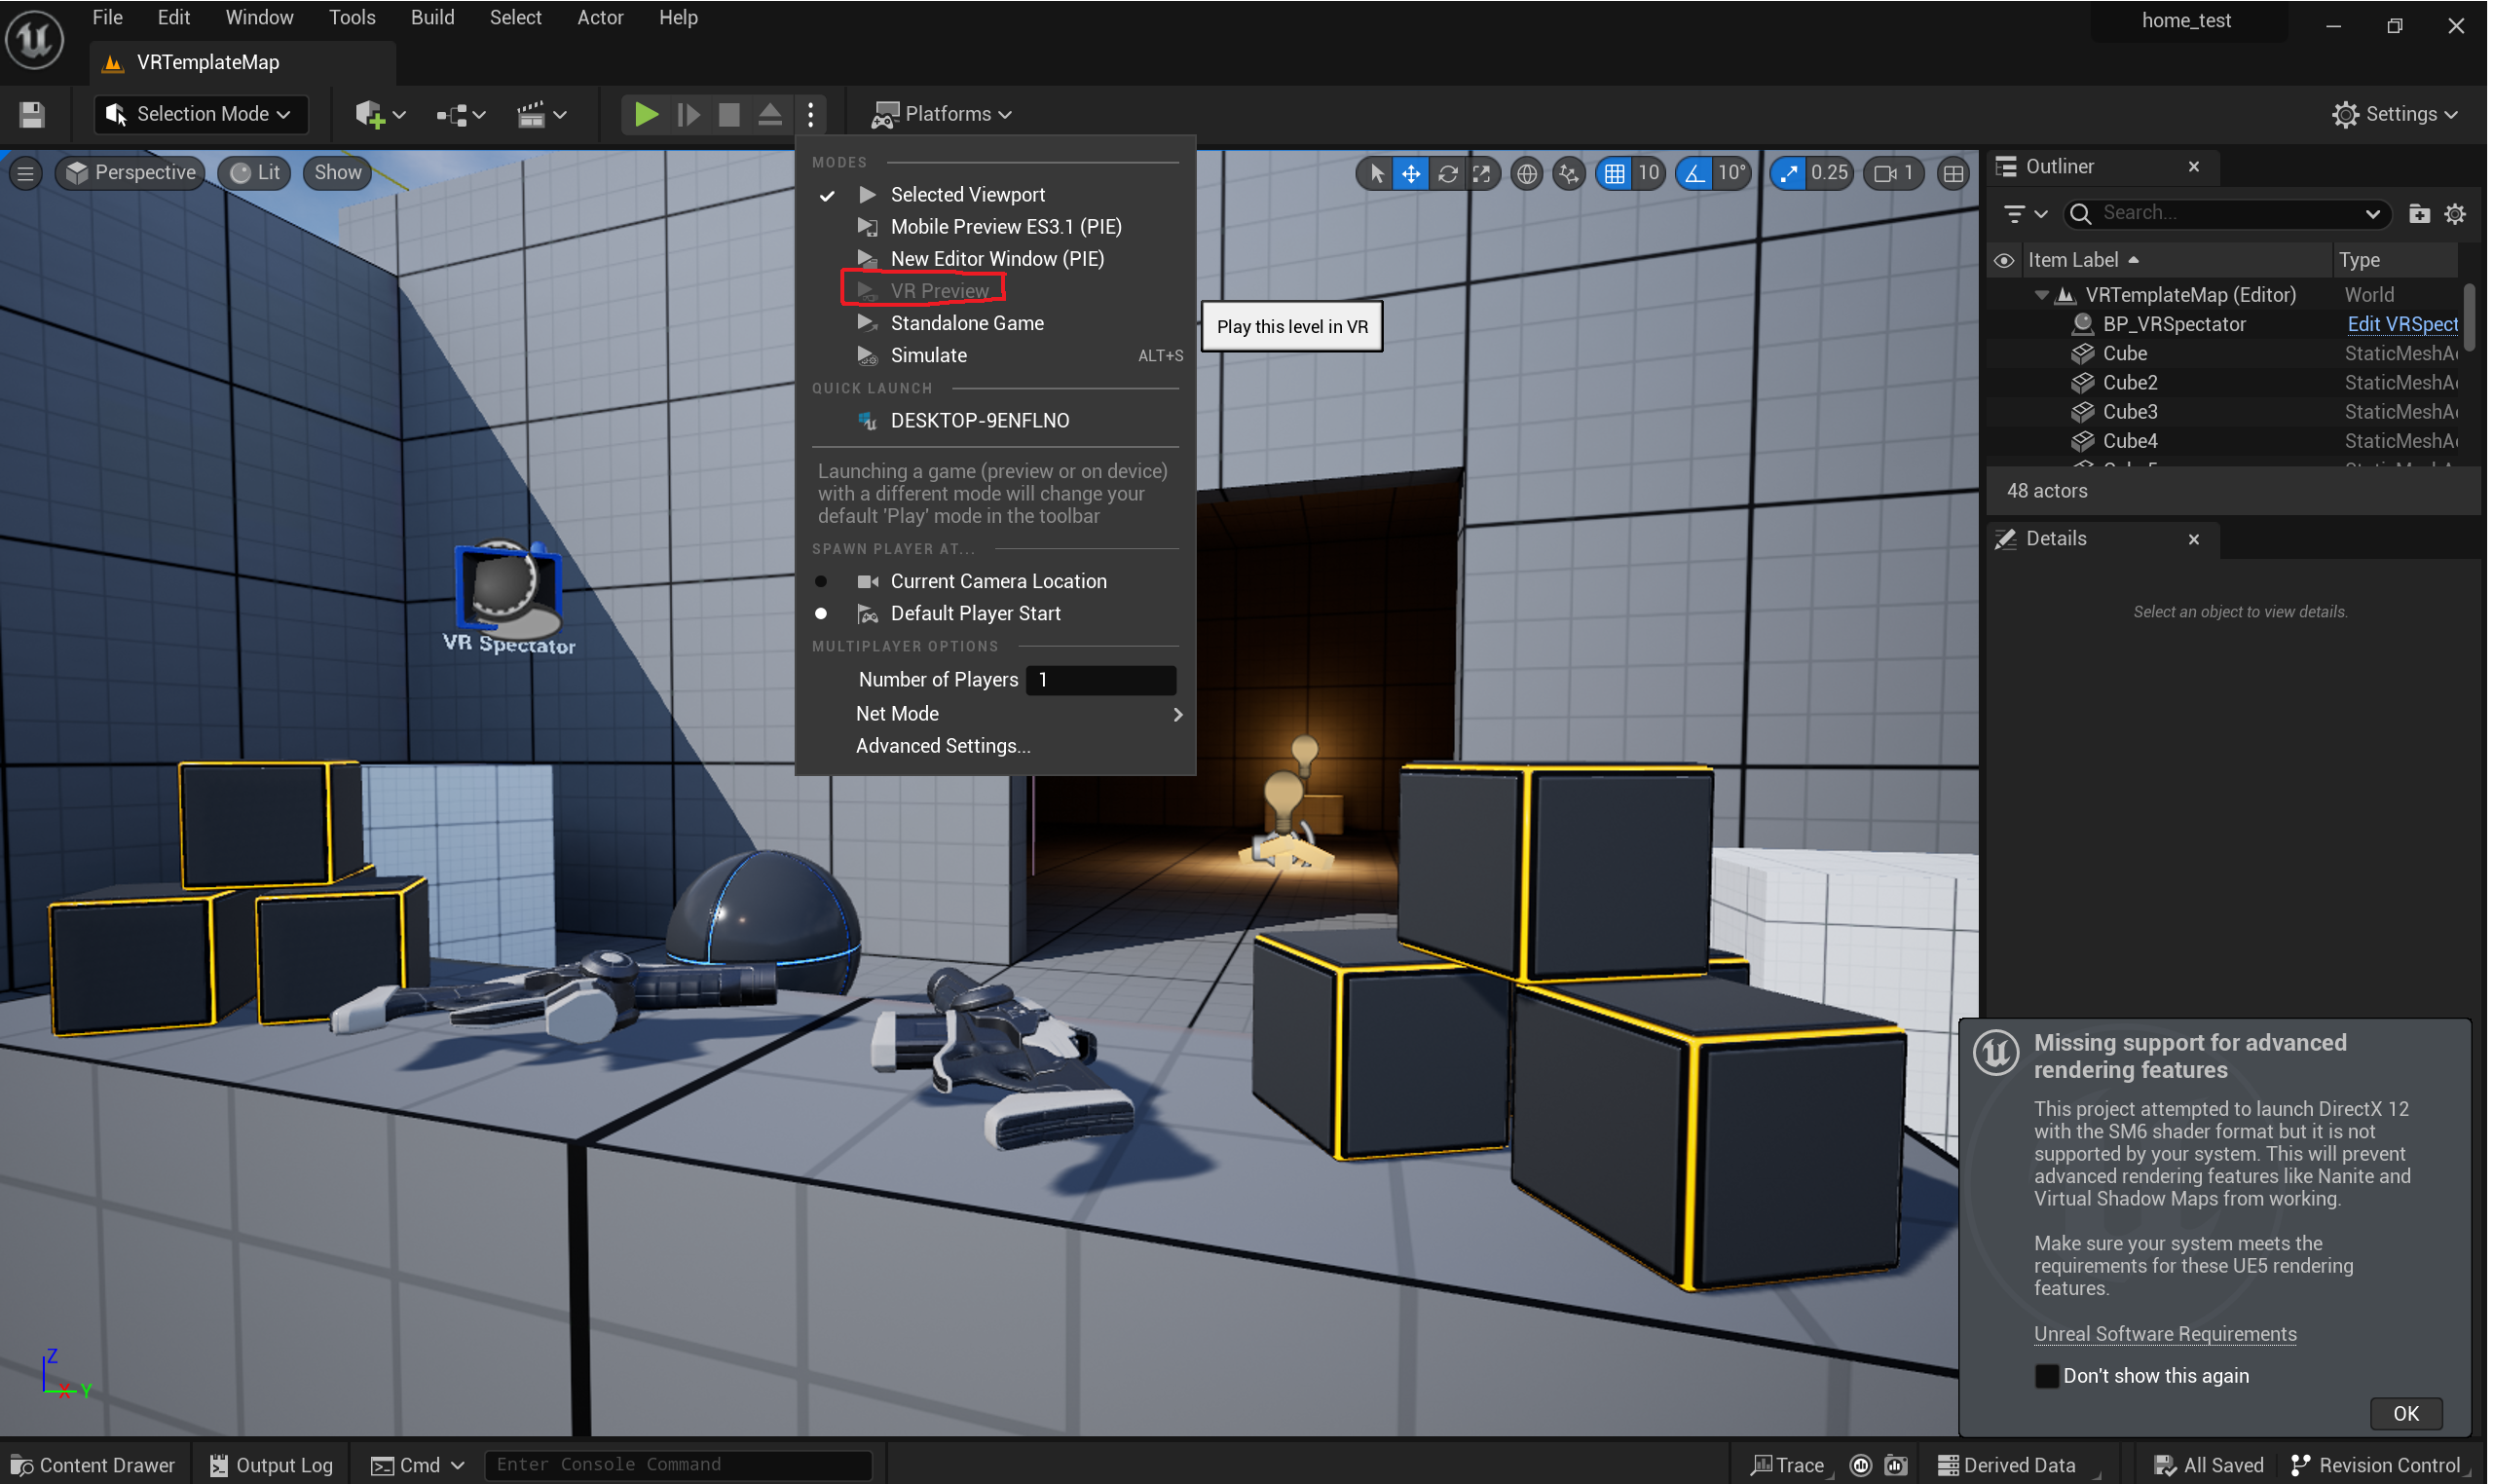Click the Unreal Software Requirements link
The width and height of the screenshot is (2493, 1484).
2164,1333
